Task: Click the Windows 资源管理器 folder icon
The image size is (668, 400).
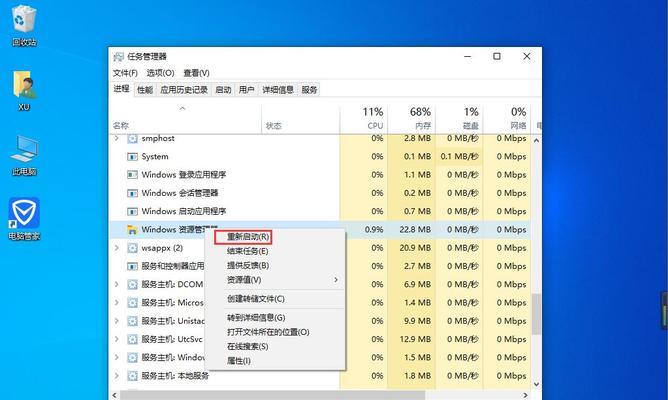Action: [132, 230]
